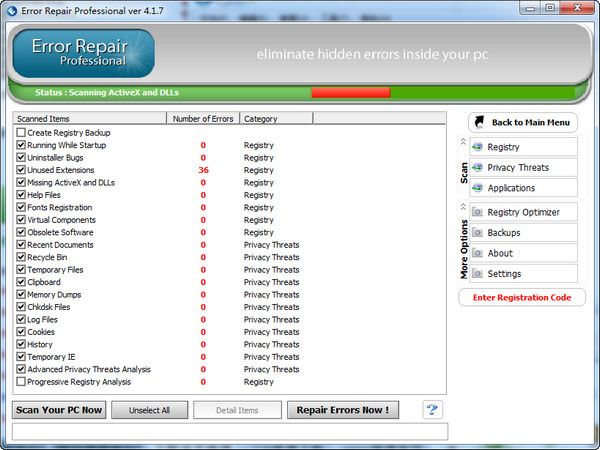
Task: Click Category cell of Recent Documents row
Action: coord(271,245)
